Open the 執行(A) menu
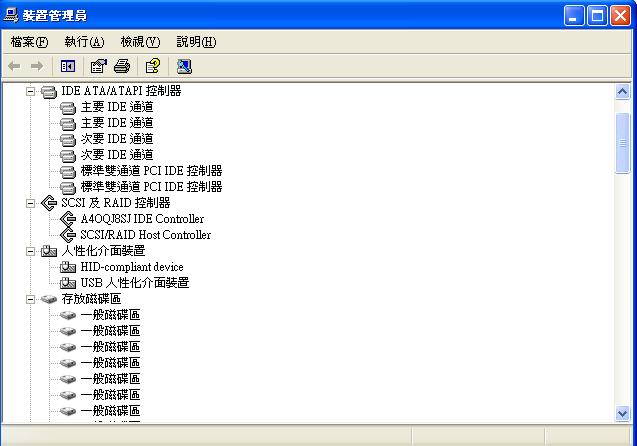The width and height of the screenshot is (637, 446). click(x=84, y=42)
